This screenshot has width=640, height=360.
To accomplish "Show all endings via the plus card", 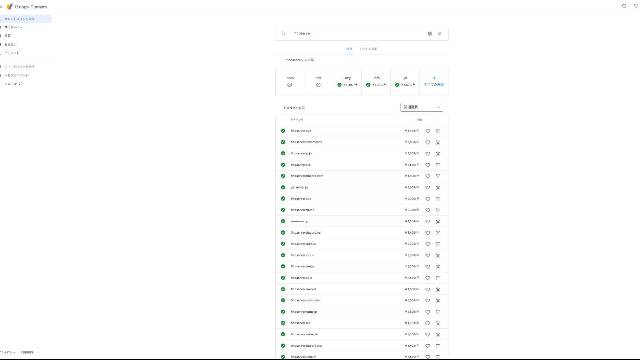I will [x=434, y=81].
